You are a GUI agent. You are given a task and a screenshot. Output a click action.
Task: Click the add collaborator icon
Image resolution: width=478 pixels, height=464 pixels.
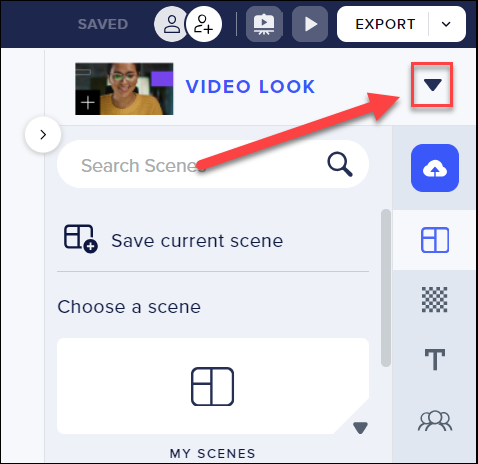pos(204,24)
